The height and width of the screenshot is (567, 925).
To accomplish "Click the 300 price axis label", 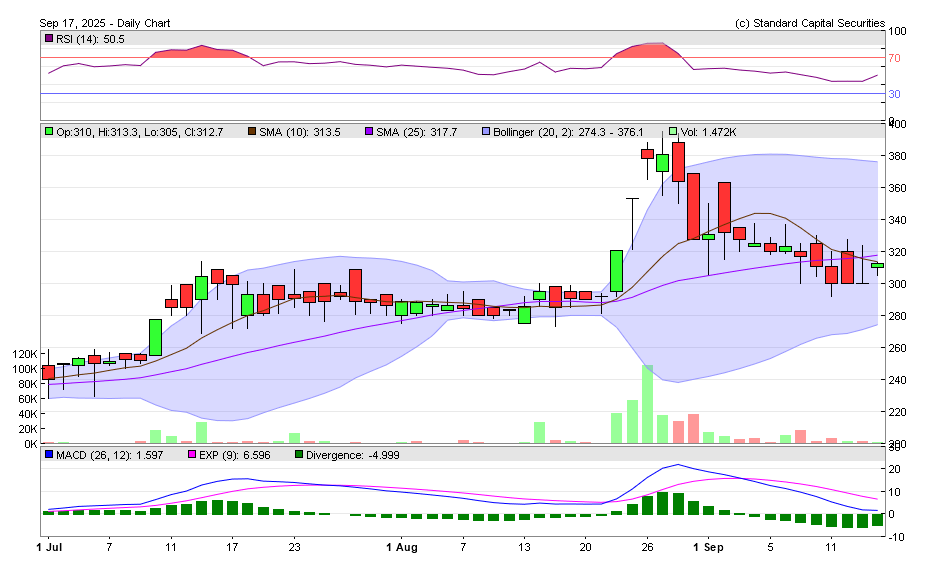I will [x=898, y=284].
